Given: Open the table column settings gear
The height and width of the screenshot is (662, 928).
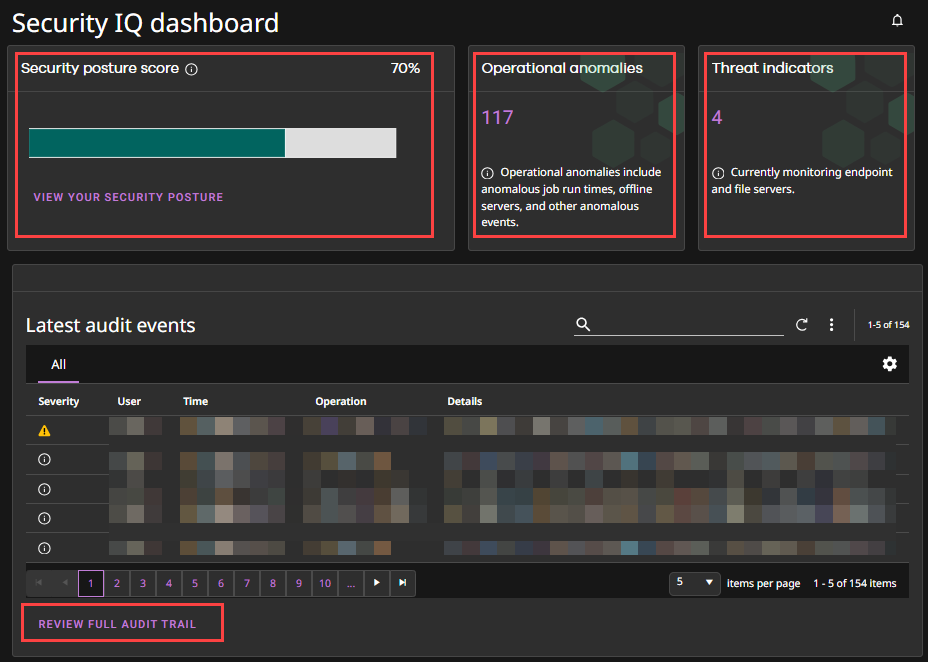Looking at the screenshot, I should point(889,364).
